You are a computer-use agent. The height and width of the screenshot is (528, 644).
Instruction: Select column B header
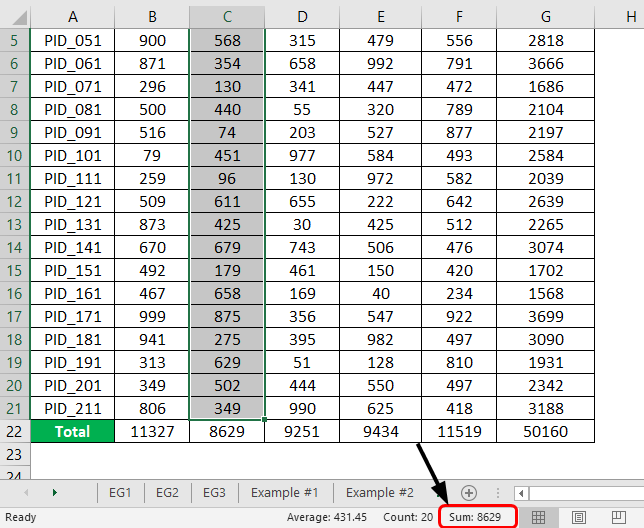[x=152, y=17]
